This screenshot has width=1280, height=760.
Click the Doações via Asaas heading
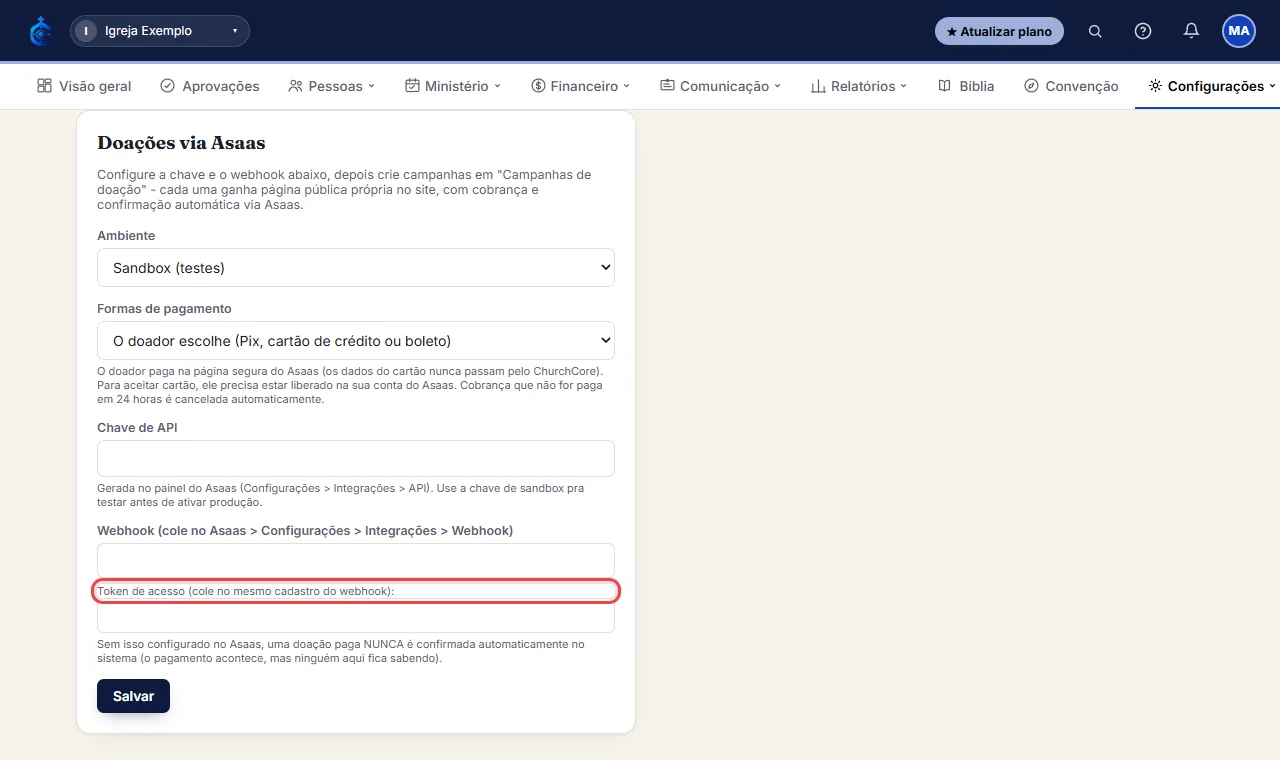181,143
